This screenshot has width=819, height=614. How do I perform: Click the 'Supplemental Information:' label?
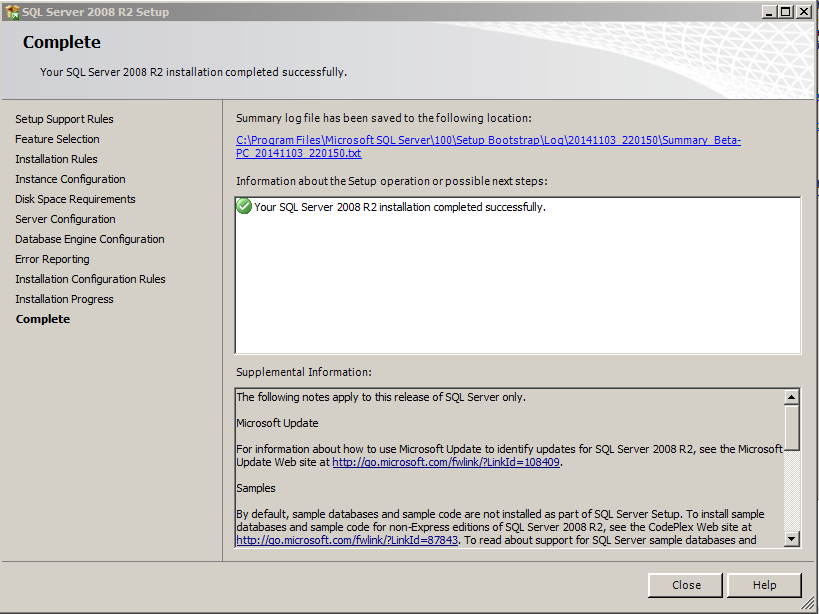click(304, 372)
